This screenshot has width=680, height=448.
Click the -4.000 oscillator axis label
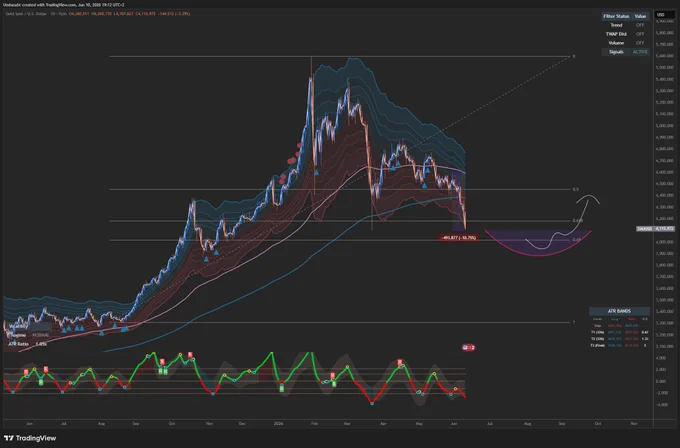(662, 405)
